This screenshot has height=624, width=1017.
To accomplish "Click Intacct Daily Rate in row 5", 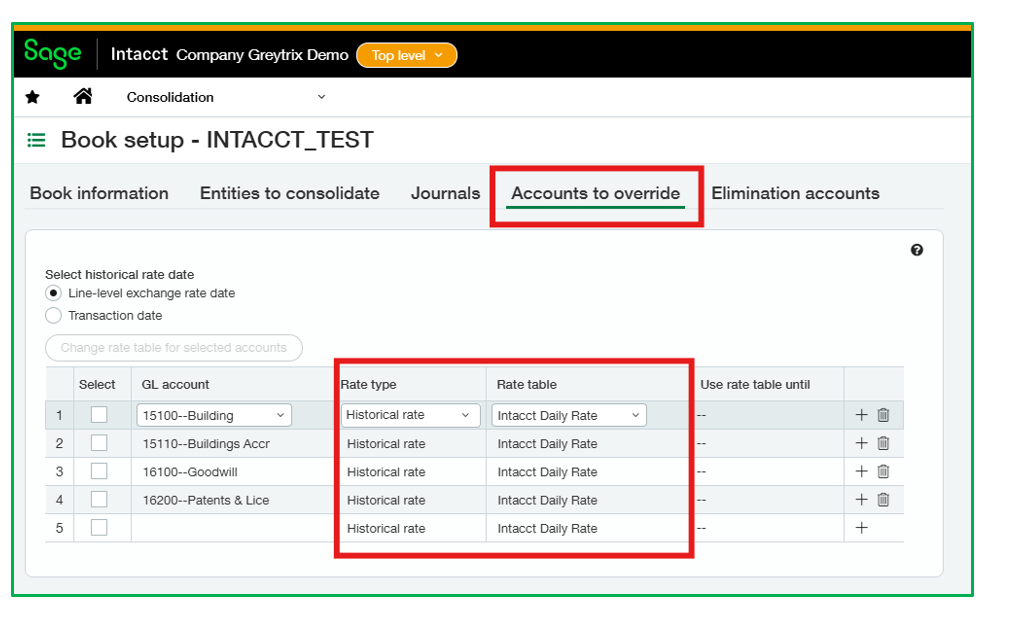I will click(547, 529).
